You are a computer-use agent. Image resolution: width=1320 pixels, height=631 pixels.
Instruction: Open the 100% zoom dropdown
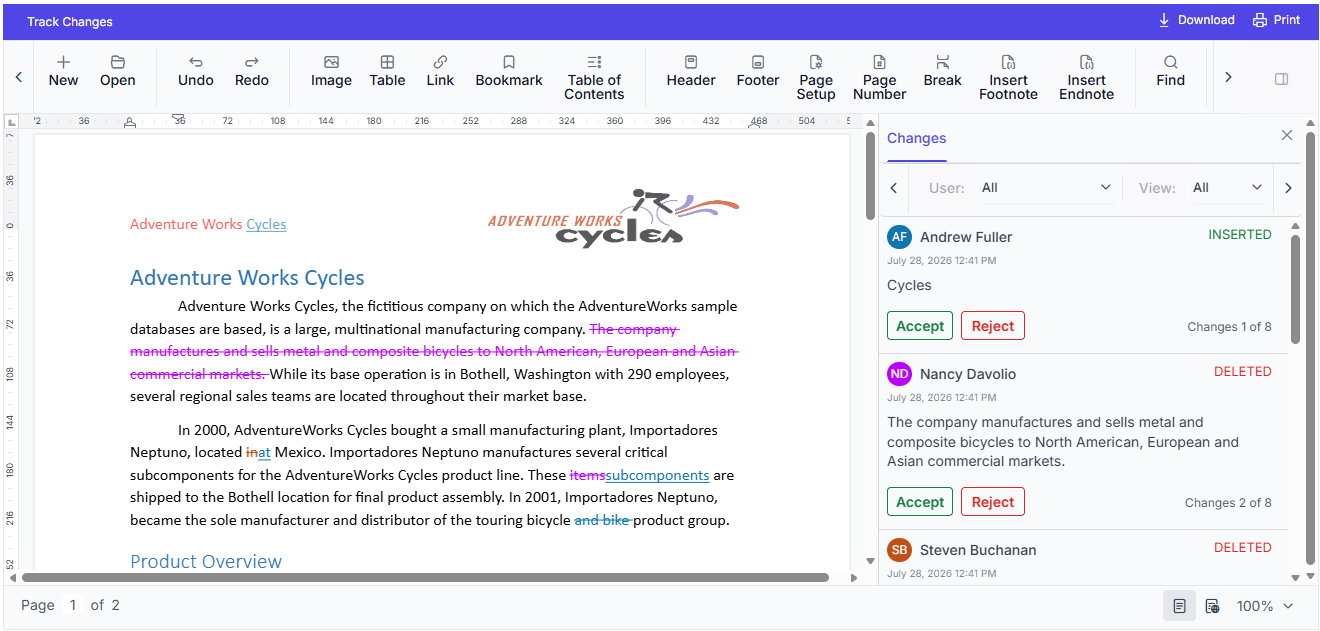[1265, 606]
